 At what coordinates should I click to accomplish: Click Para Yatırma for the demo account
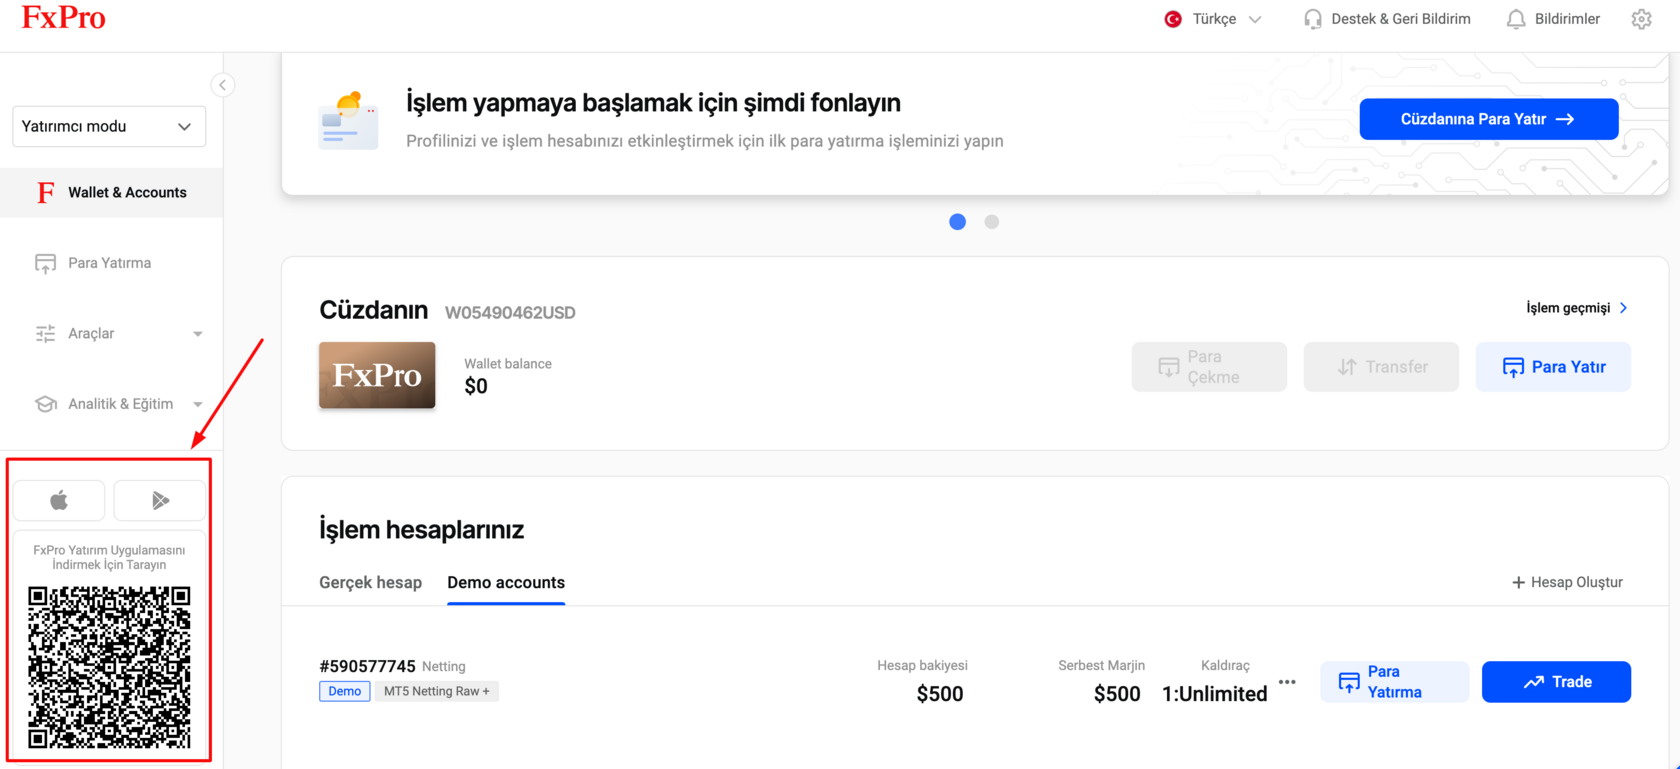(1394, 682)
